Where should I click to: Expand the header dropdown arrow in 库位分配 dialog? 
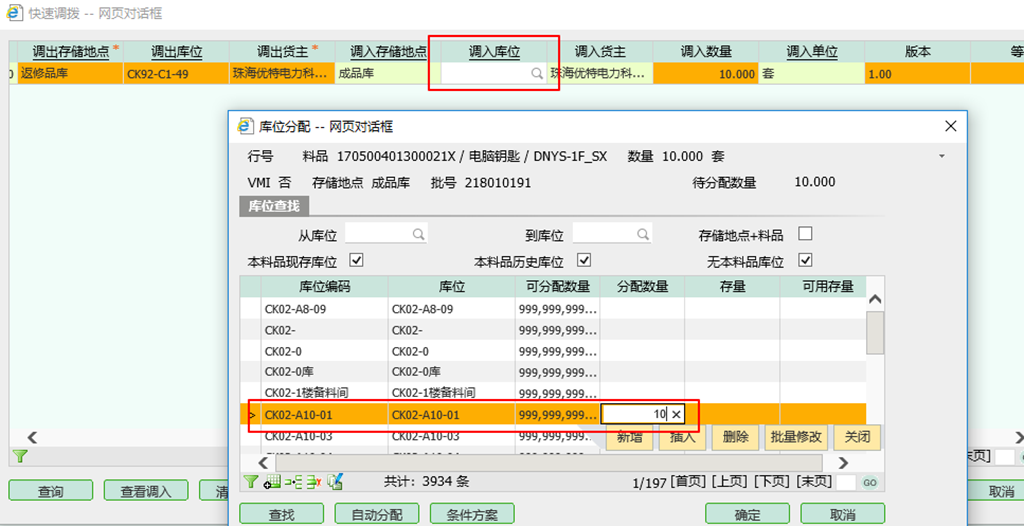(941, 157)
